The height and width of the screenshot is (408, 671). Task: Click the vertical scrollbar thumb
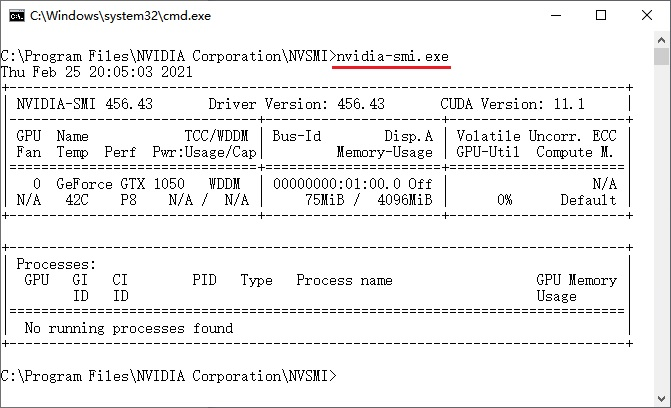pyautogui.click(x=661, y=56)
